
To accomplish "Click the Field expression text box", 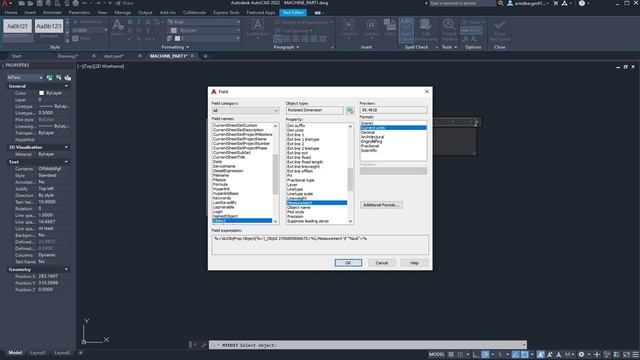I will (x=320, y=244).
